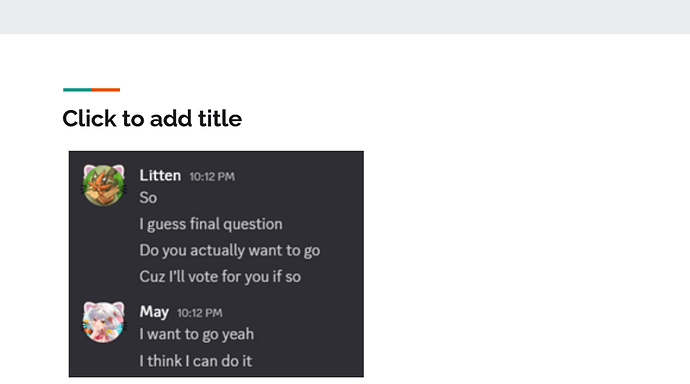Click the teal segment of accent line

tap(77, 90)
